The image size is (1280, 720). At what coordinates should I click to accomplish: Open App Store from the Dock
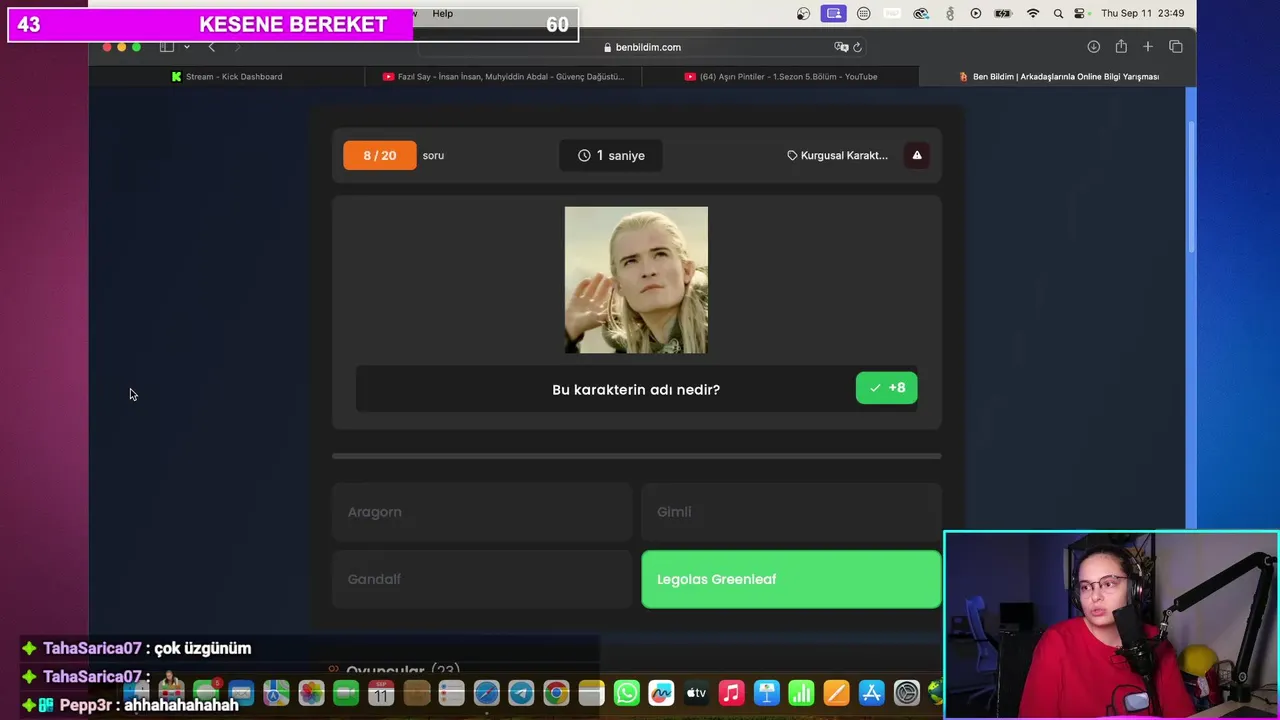click(871, 693)
